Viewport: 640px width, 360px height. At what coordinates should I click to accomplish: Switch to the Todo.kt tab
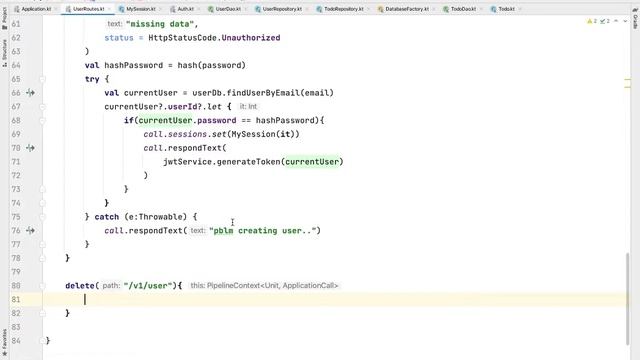tap(507, 9)
